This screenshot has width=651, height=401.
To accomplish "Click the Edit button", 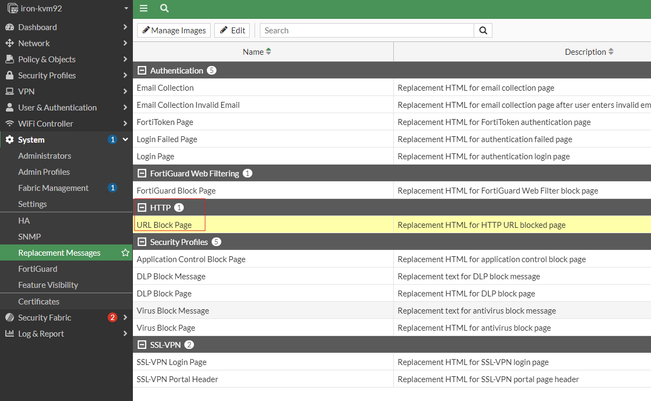I will [x=232, y=30].
